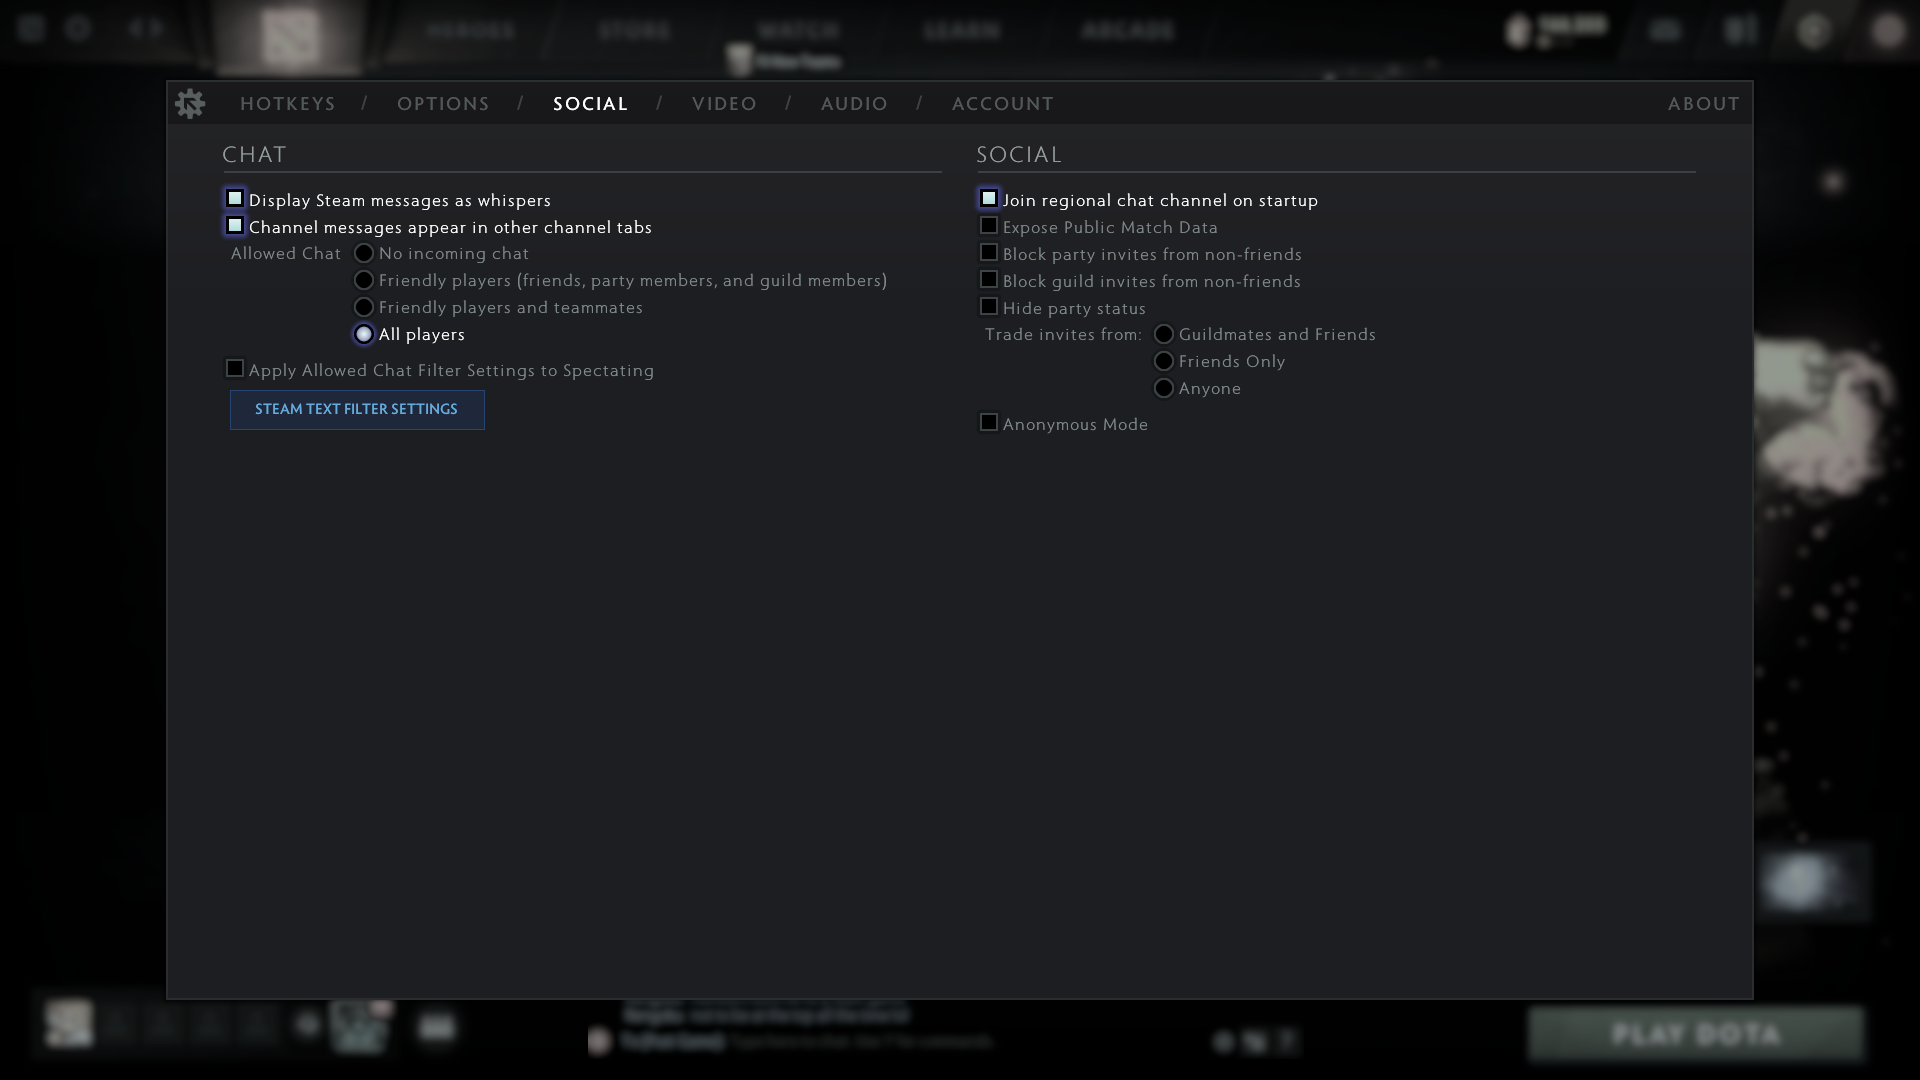The height and width of the screenshot is (1080, 1920).
Task: Click the Dota 2 logo in the top bar
Action: tap(288, 38)
